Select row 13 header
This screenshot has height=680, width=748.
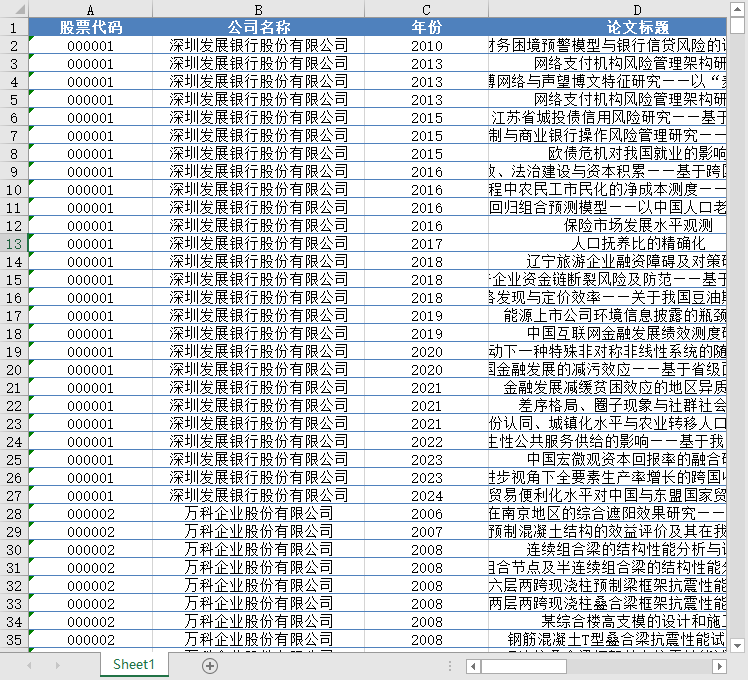(x=14, y=244)
